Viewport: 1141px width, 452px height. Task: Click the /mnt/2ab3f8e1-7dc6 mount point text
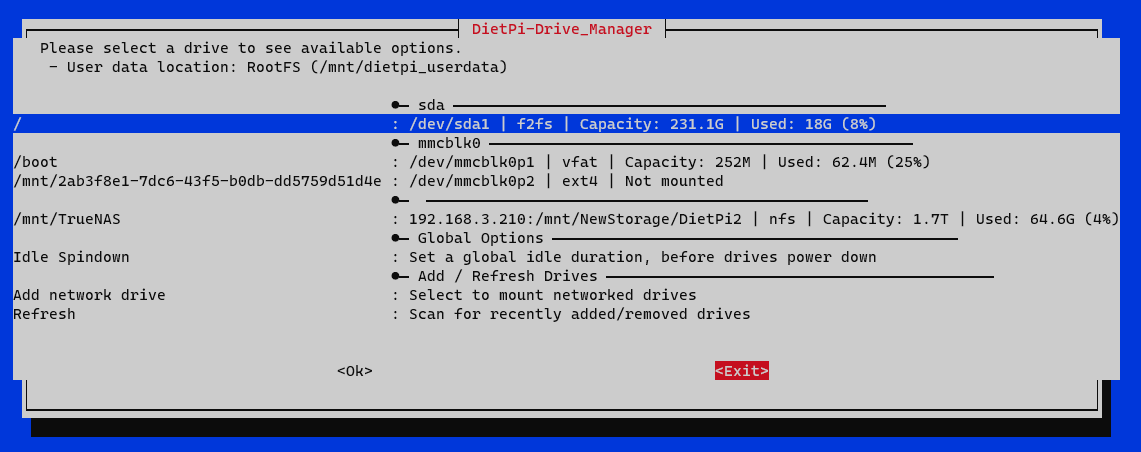(x=197, y=181)
